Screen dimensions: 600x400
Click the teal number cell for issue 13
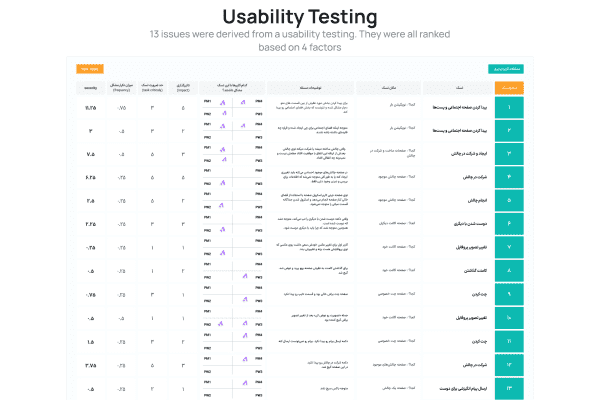click(x=509, y=389)
